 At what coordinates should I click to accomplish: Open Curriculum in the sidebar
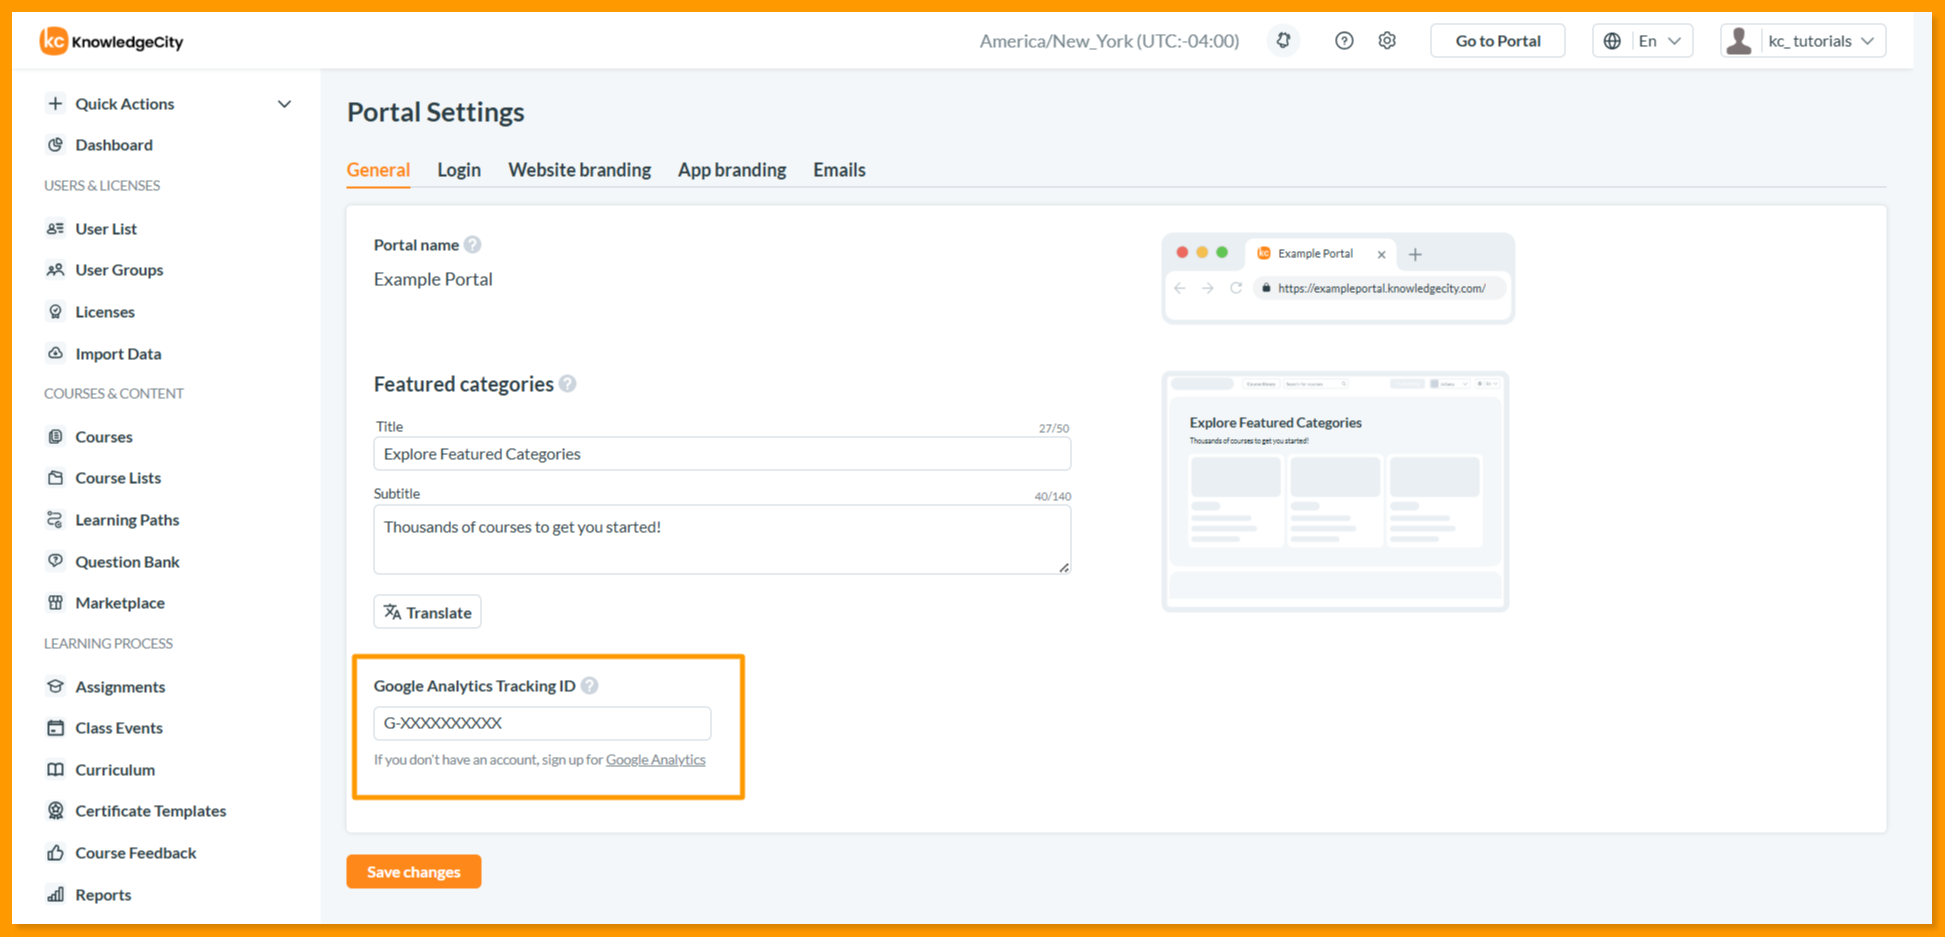(115, 770)
